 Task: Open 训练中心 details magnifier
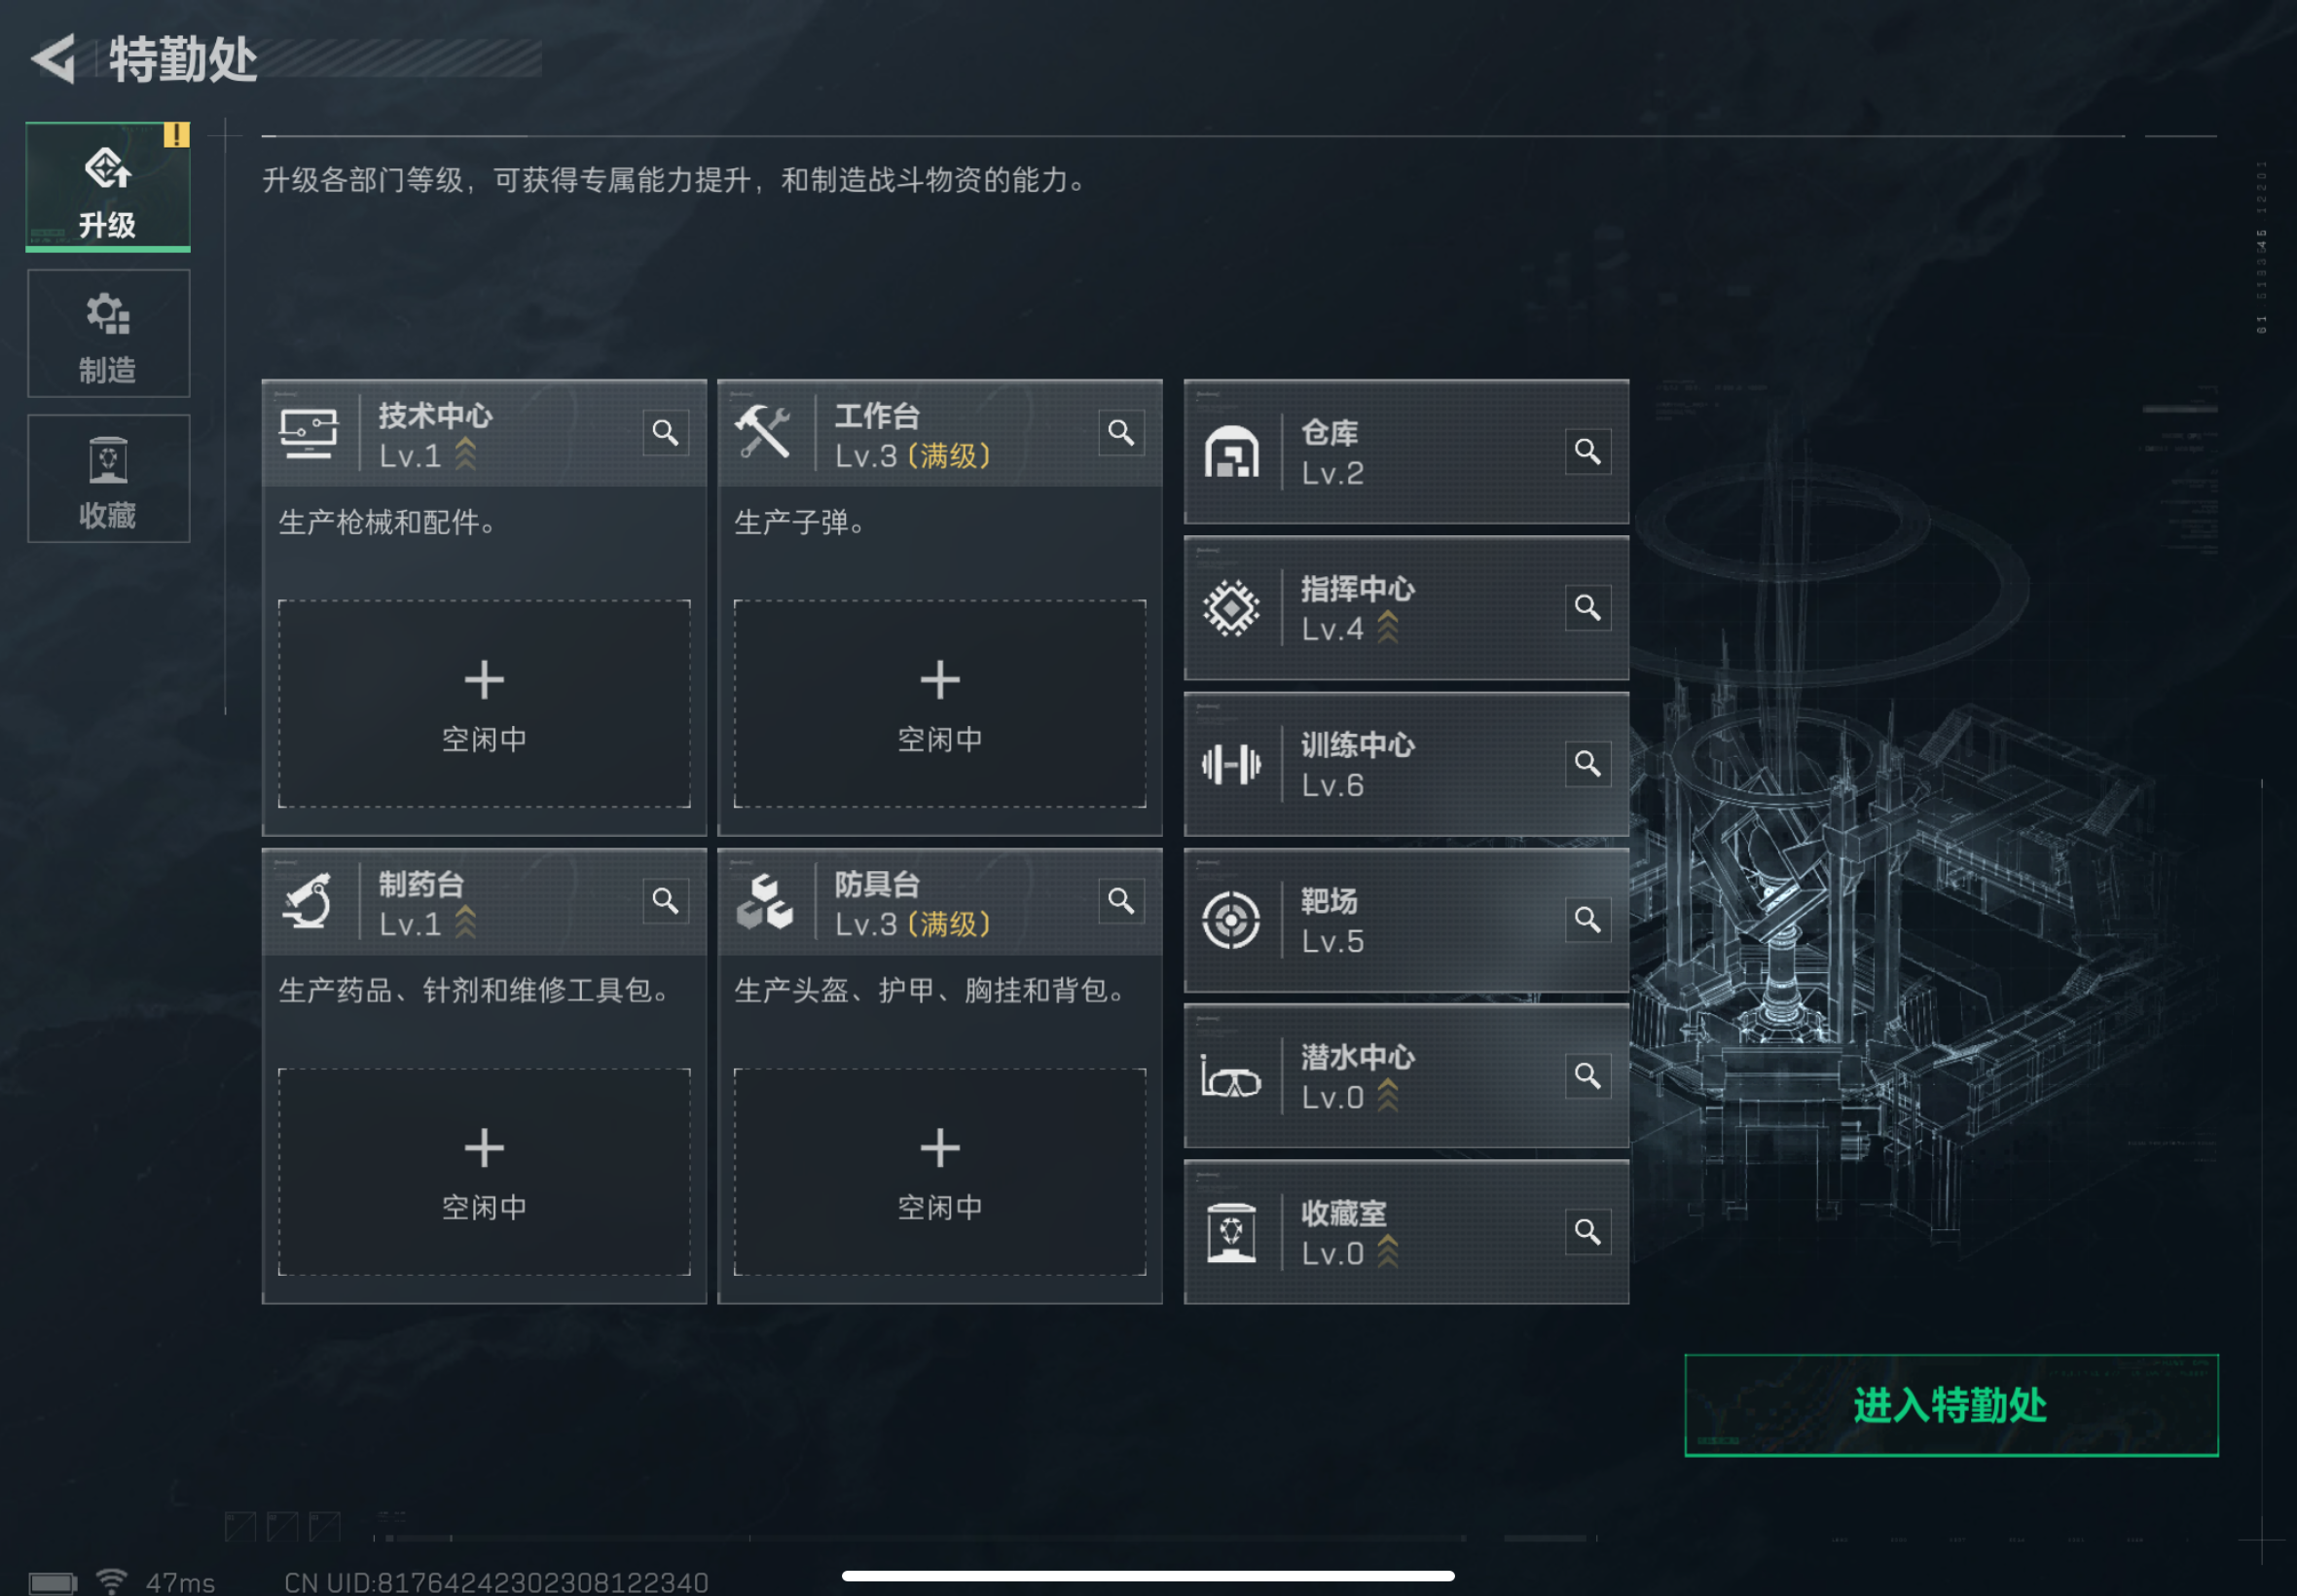1587,764
